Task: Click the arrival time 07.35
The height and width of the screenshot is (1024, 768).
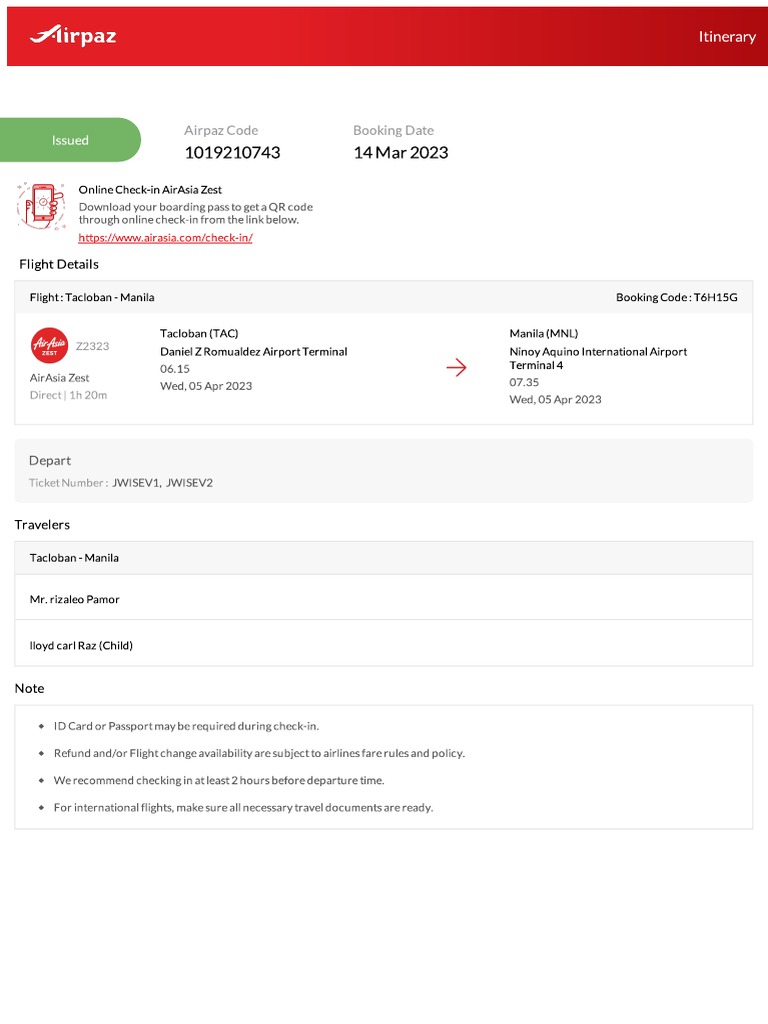Action: click(x=524, y=383)
